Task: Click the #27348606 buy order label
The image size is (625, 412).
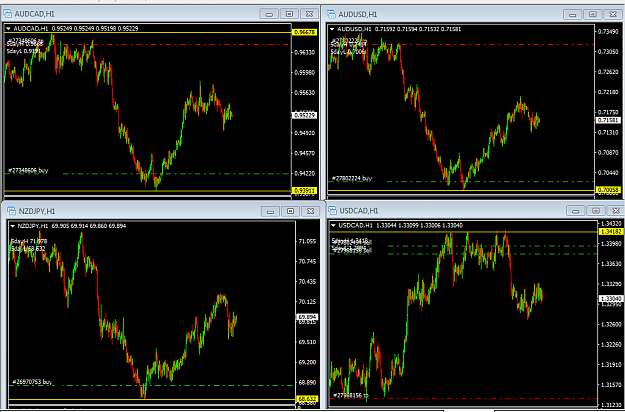Action: [x=28, y=171]
